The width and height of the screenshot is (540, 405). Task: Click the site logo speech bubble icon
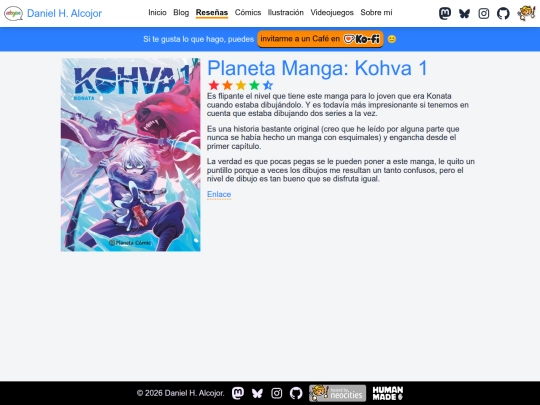pyautogui.click(x=13, y=13)
